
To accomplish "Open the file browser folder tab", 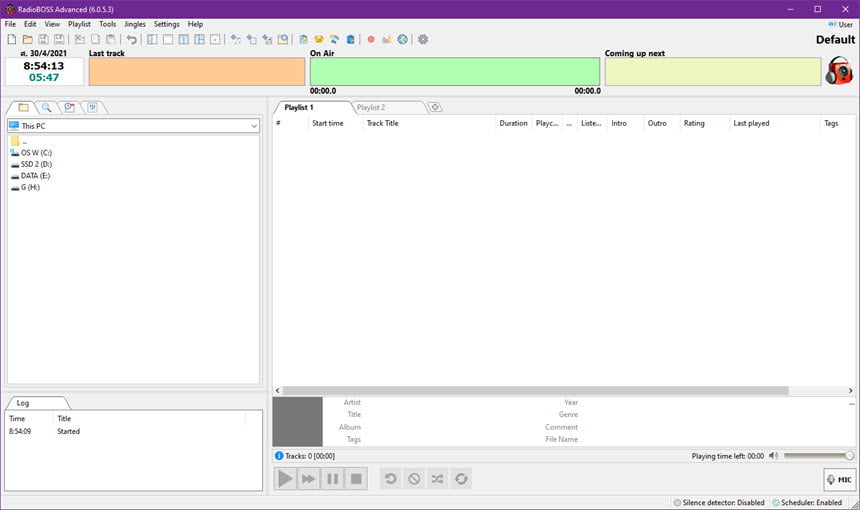I will point(23,107).
